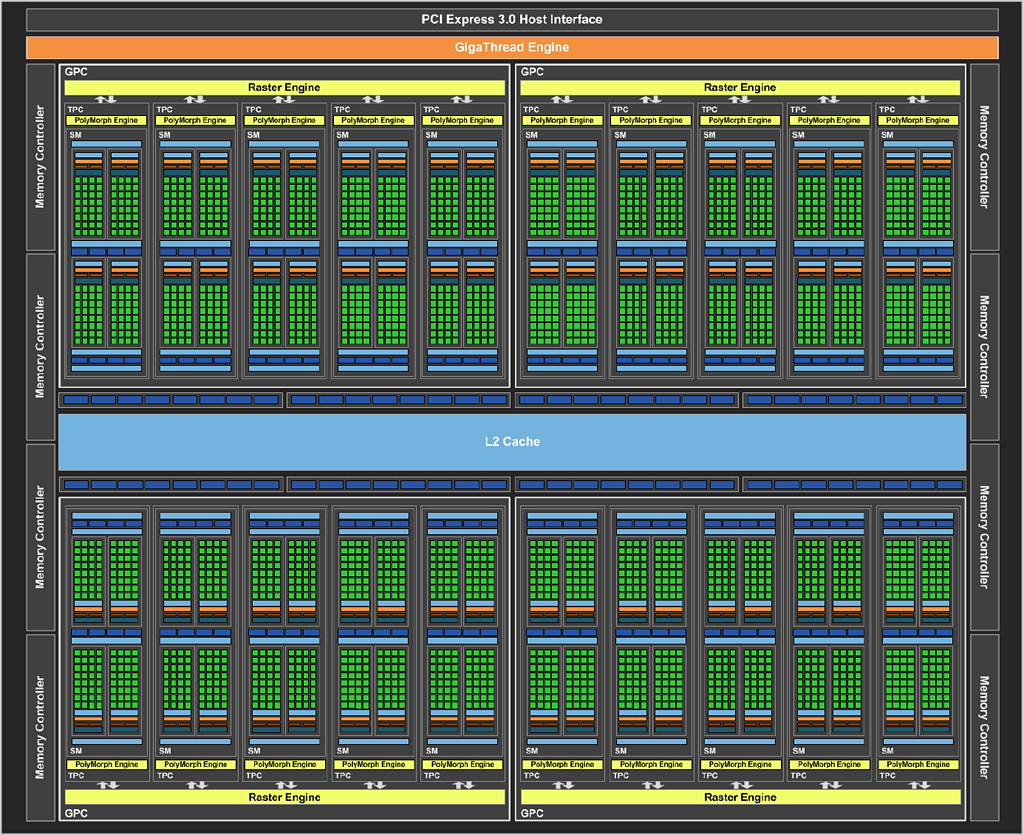This screenshot has height=835, width=1024.
Task: Click the topmost Memory Controller on right edge
Action: click(x=984, y=157)
